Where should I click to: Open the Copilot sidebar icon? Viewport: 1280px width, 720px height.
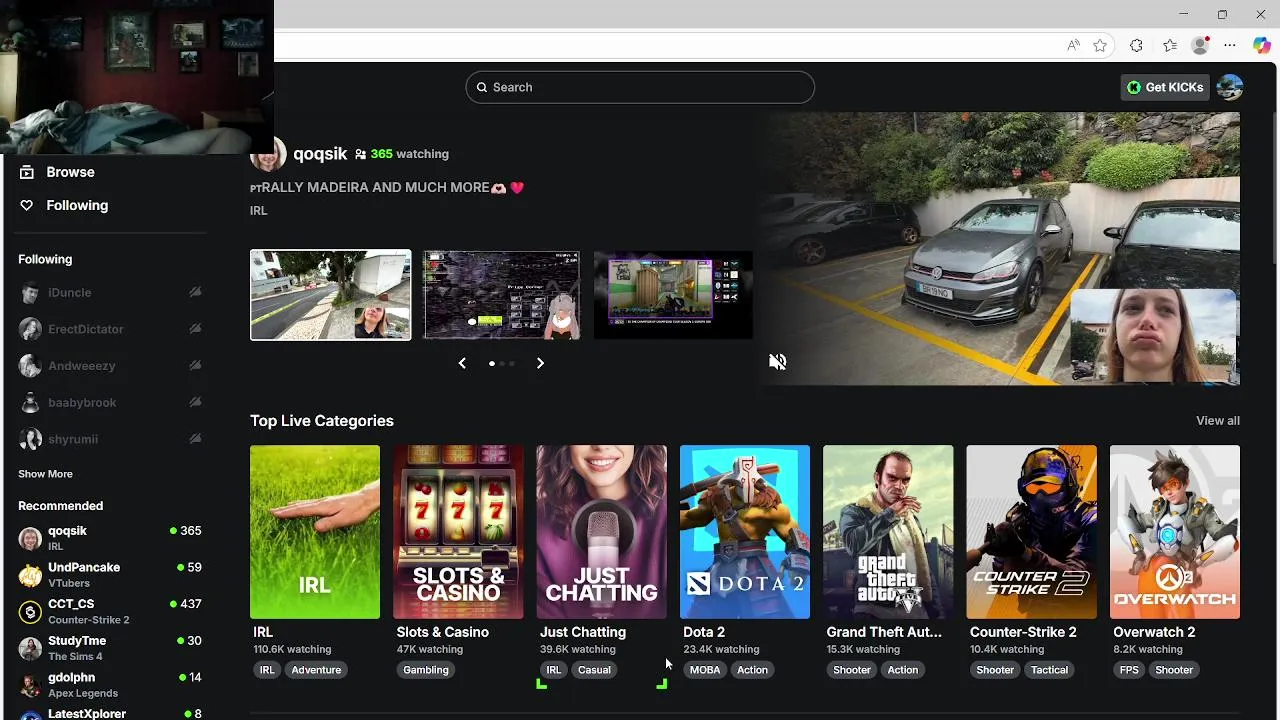click(x=1262, y=45)
